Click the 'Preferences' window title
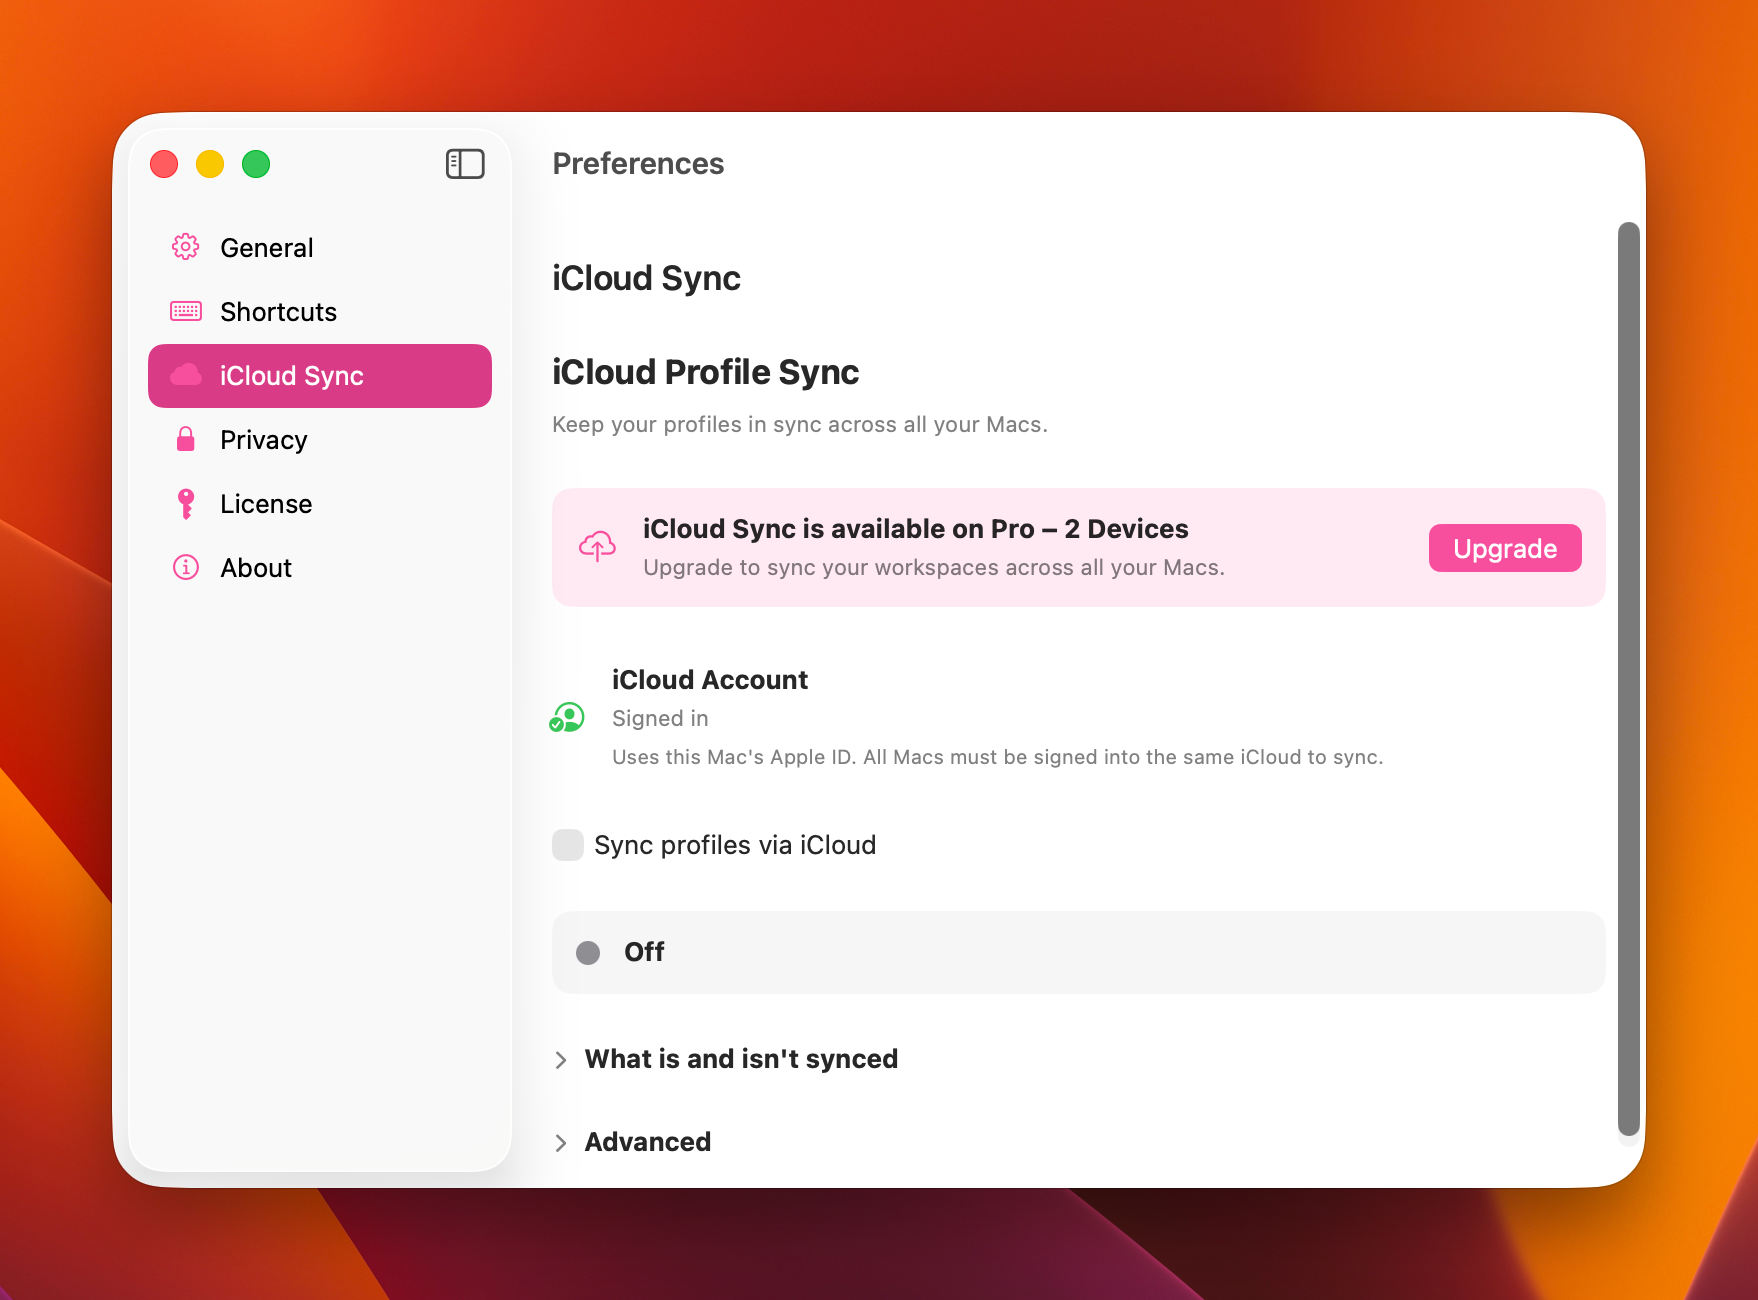 [638, 164]
